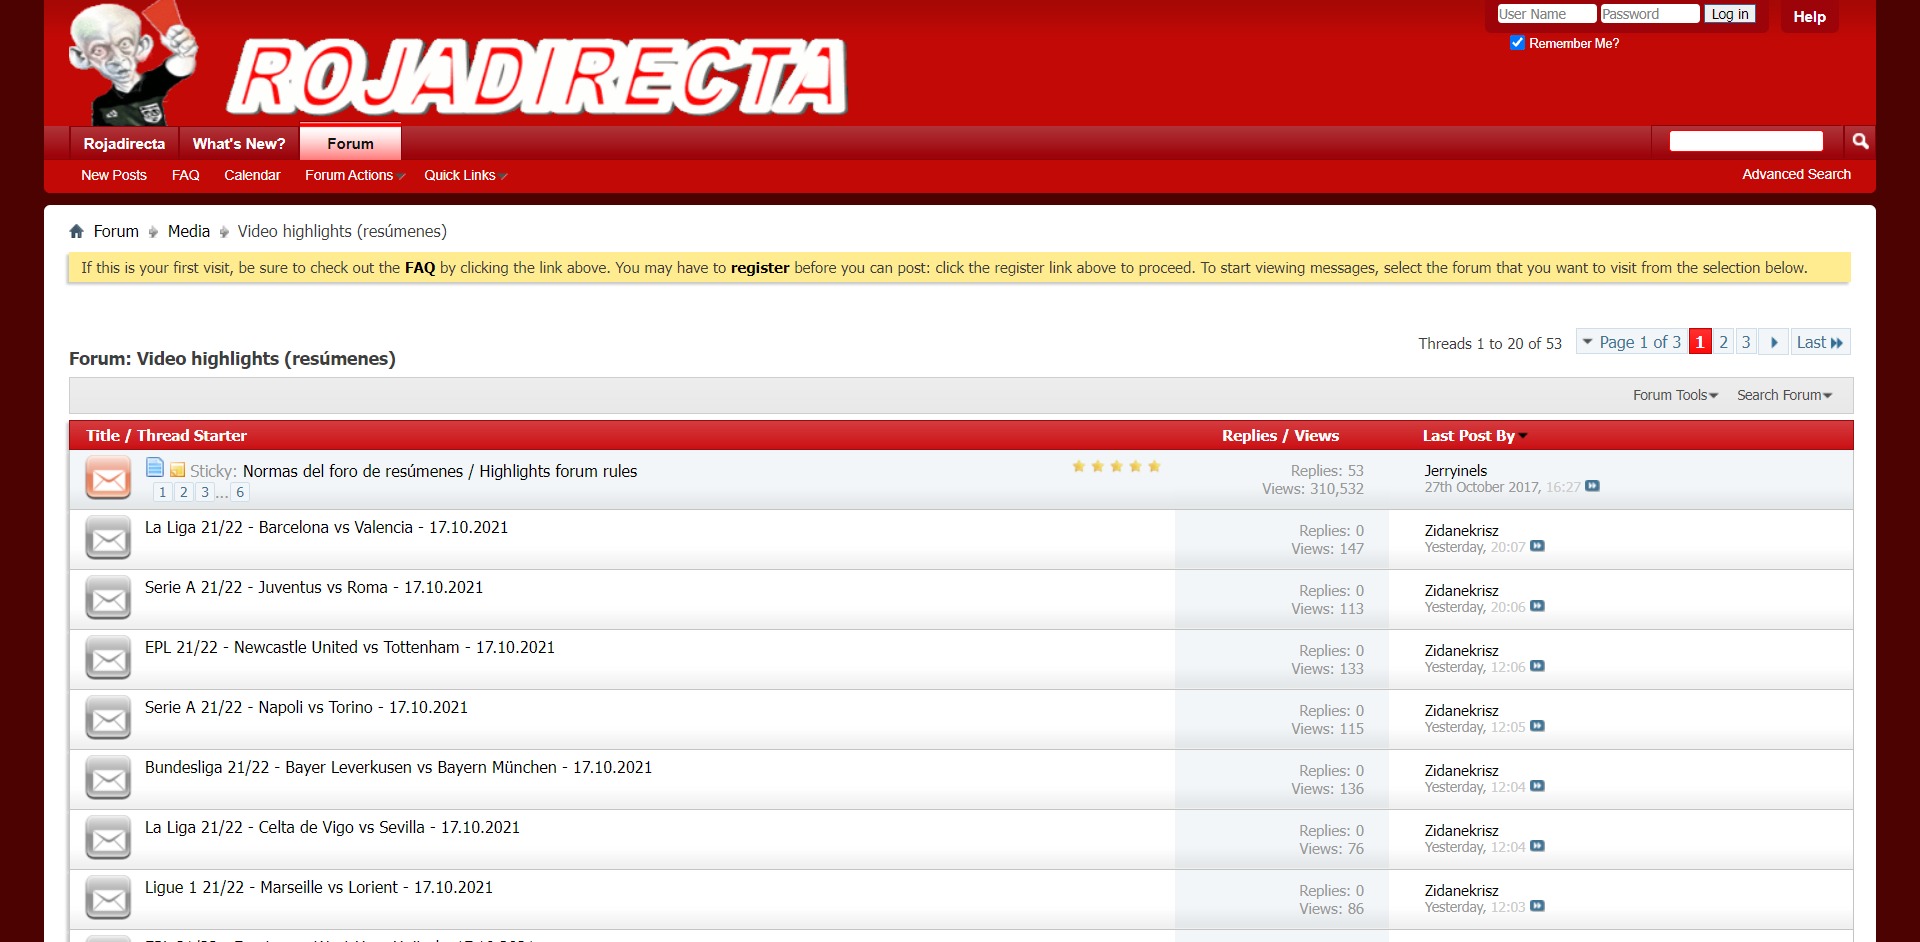Image resolution: width=1920 pixels, height=942 pixels.
Task: Open Juventus vs Roma thread title
Action: tap(314, 588)
